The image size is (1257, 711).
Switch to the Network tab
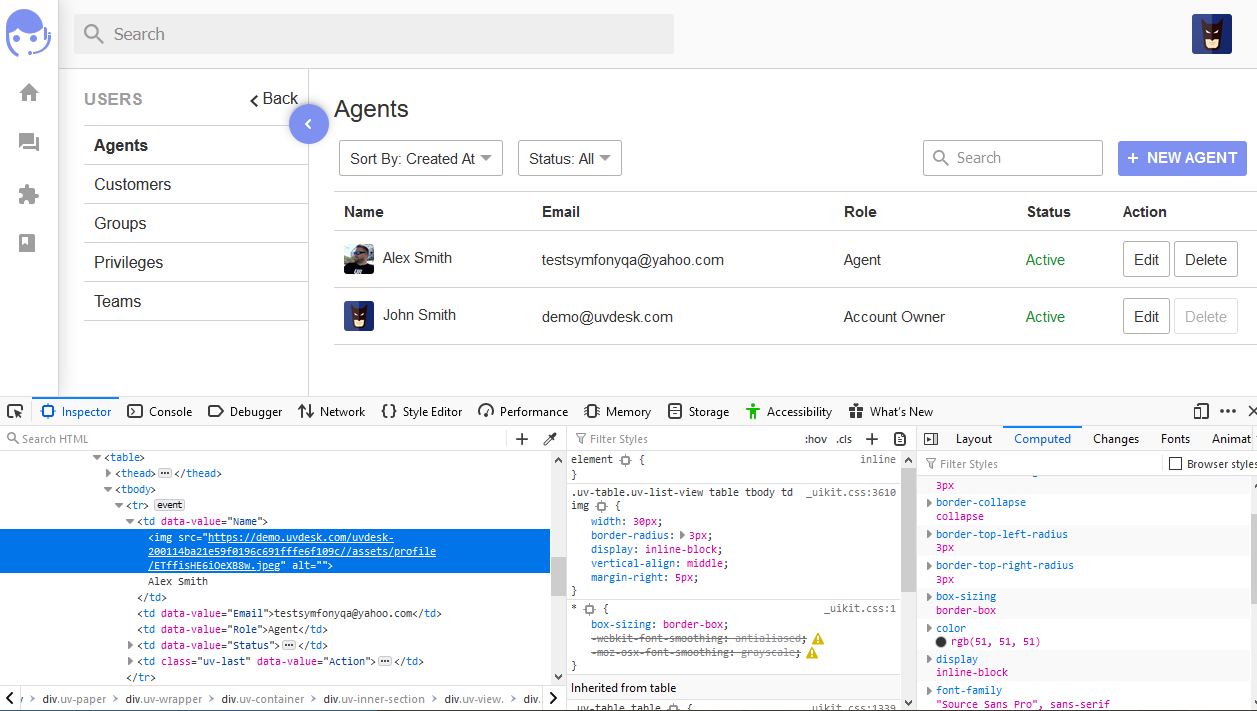332,411
